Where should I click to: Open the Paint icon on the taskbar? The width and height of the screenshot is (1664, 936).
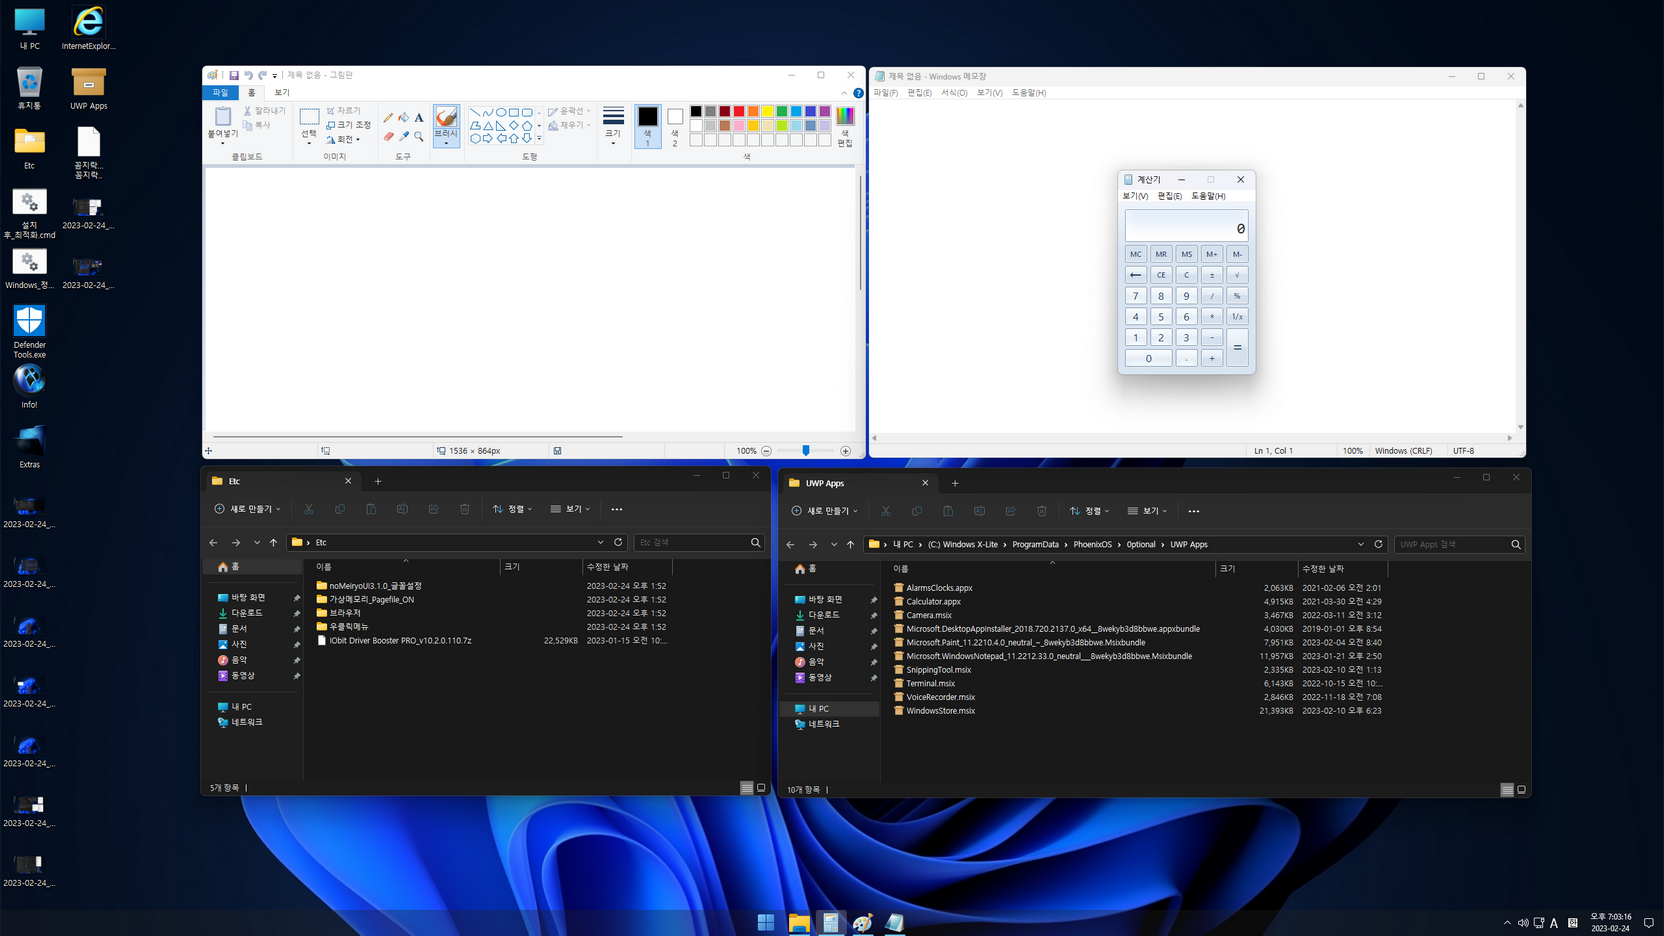[x=863, y=922]
